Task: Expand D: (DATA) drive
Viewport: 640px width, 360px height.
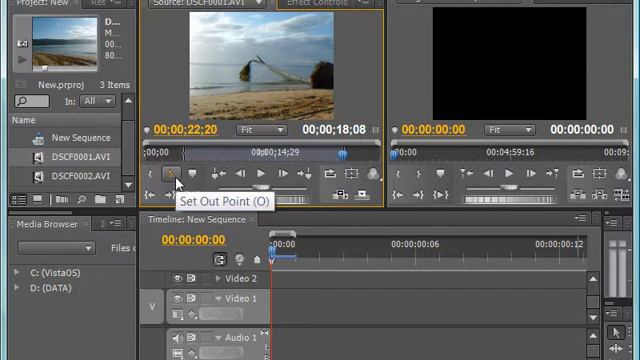Action: click(16, 287)
